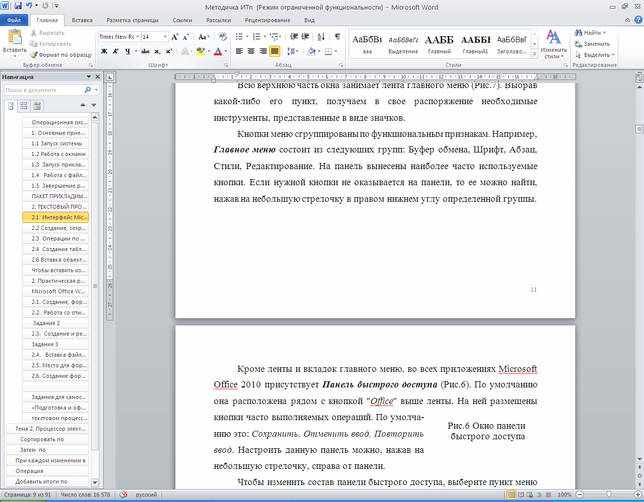
Task: Toggle bold Ж formatting
Action: [104, 52]
